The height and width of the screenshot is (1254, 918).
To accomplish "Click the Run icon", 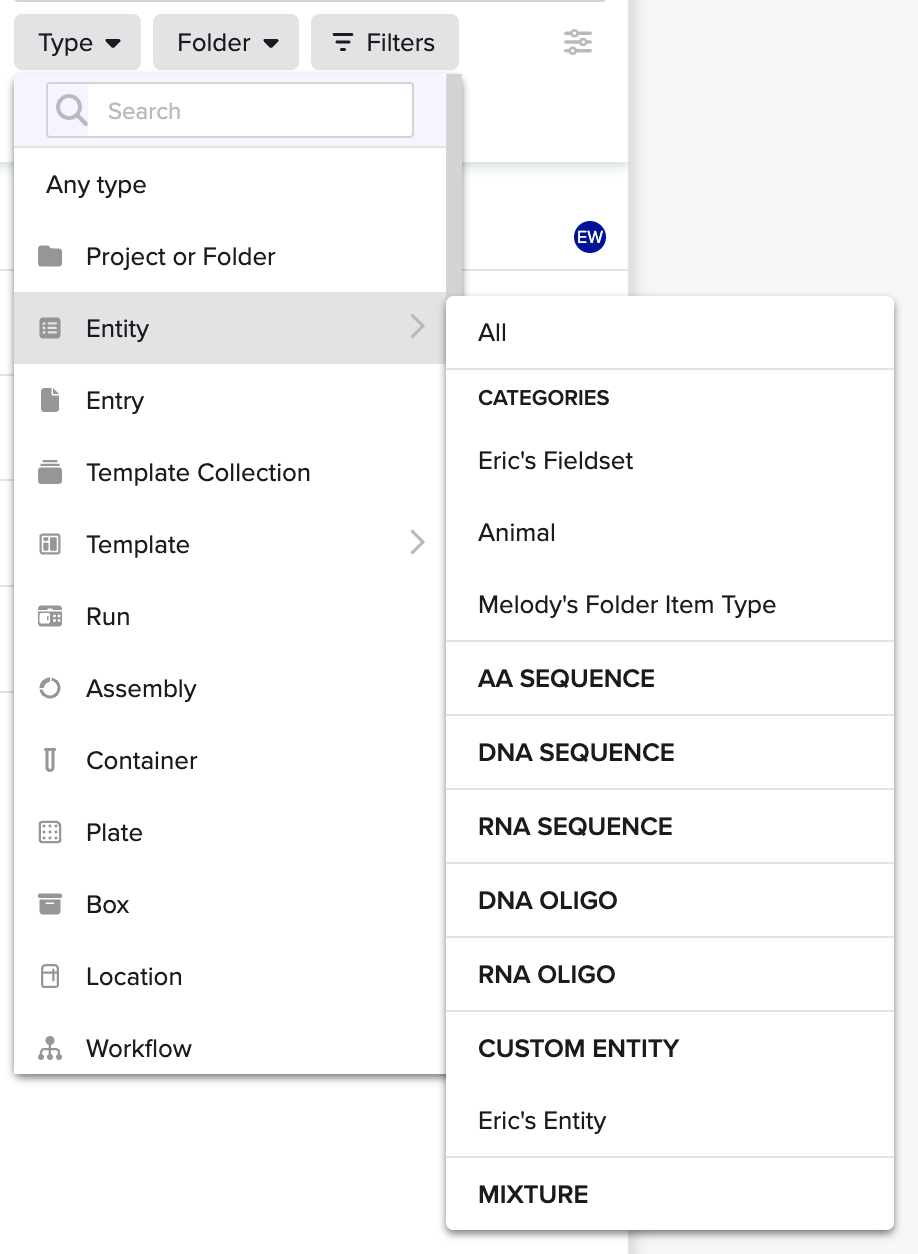I will click(50, 617).
